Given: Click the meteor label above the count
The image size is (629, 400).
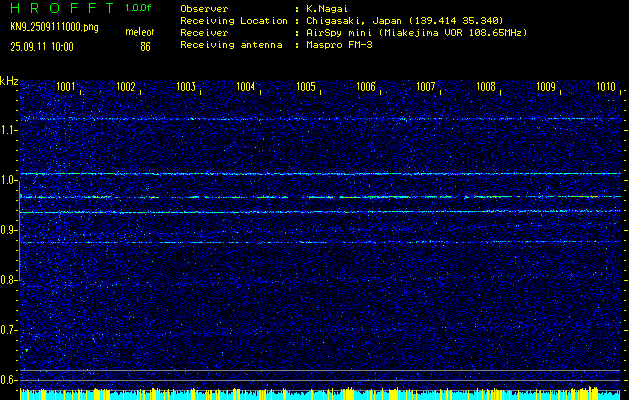Looking at the screenshot, I should pos(140,32).
